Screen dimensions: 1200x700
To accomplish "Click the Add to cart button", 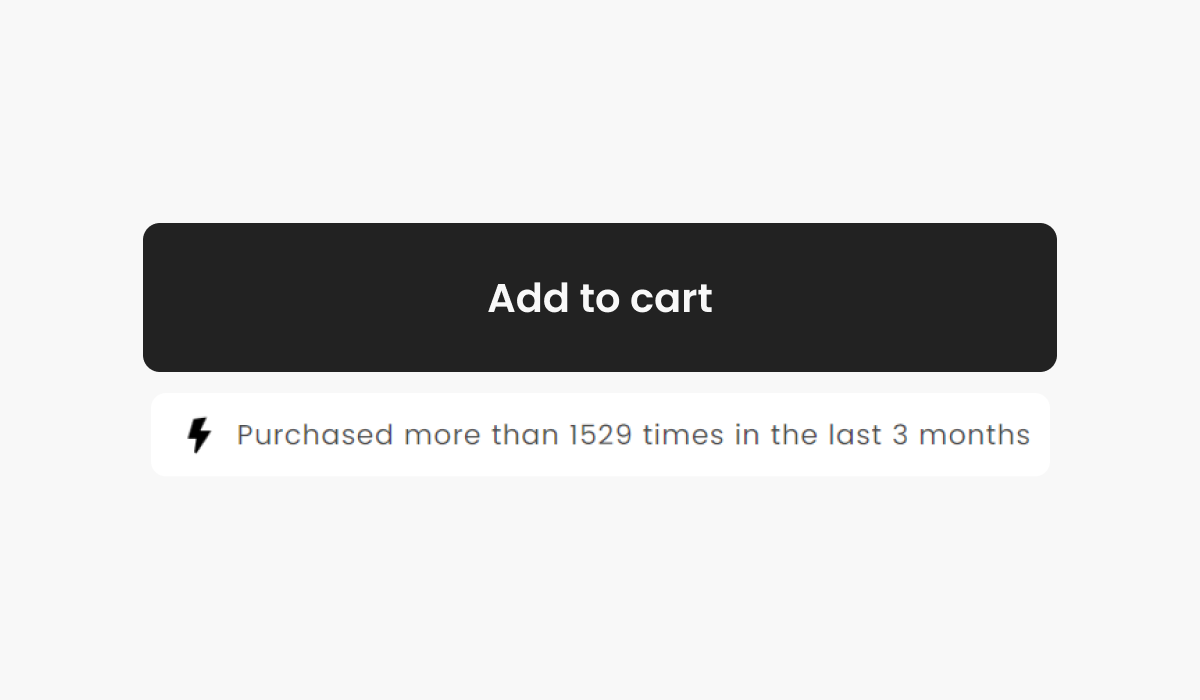I will point(600,298).
